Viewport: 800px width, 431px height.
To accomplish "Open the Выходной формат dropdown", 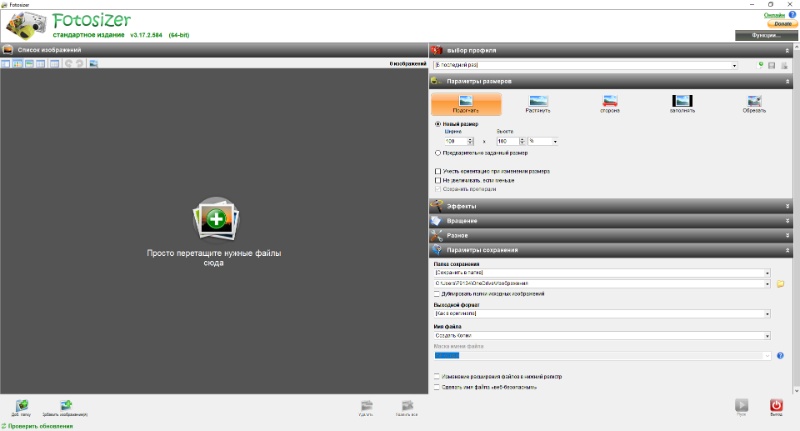I will click(767, 314).
